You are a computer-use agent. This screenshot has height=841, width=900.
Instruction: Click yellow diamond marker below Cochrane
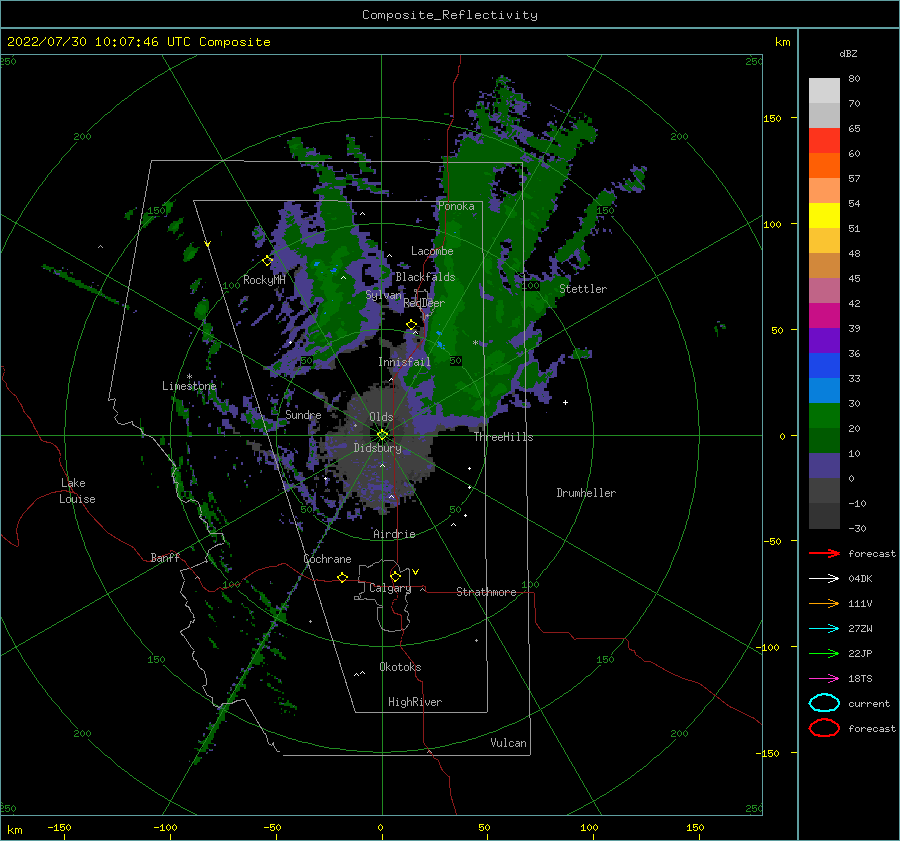pyautogui.click(x=342, y=577)
